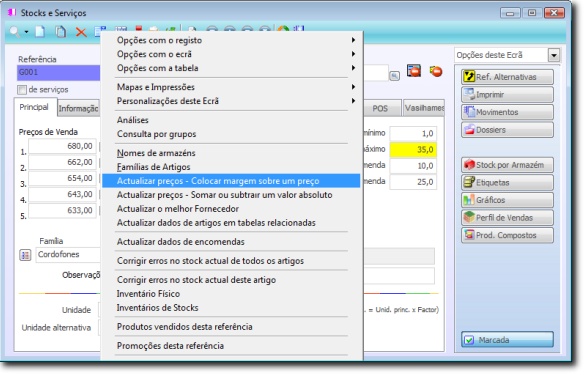The height and width of the screenshot is (375, 584).
Task: Expand the 'Opções com a tabela' submenu arrow
Action: [353, 68]
